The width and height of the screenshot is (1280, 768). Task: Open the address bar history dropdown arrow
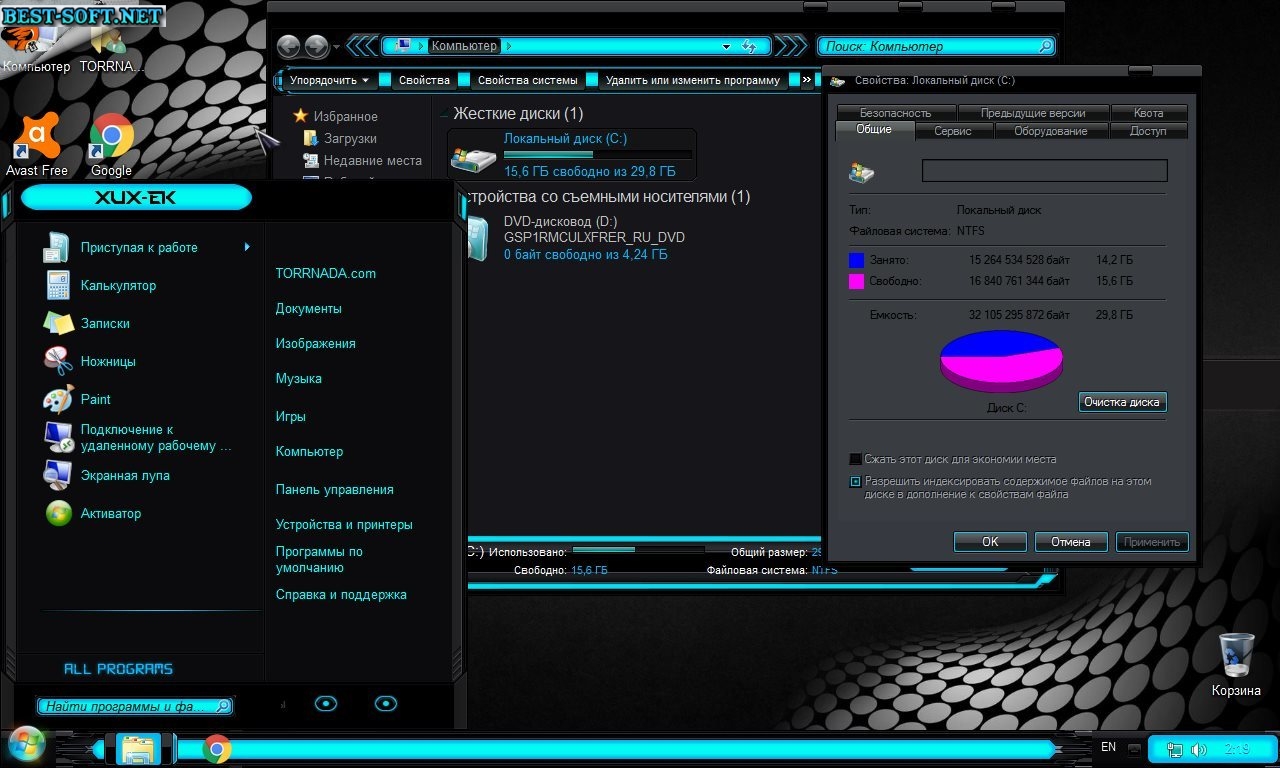click(727, 46)
